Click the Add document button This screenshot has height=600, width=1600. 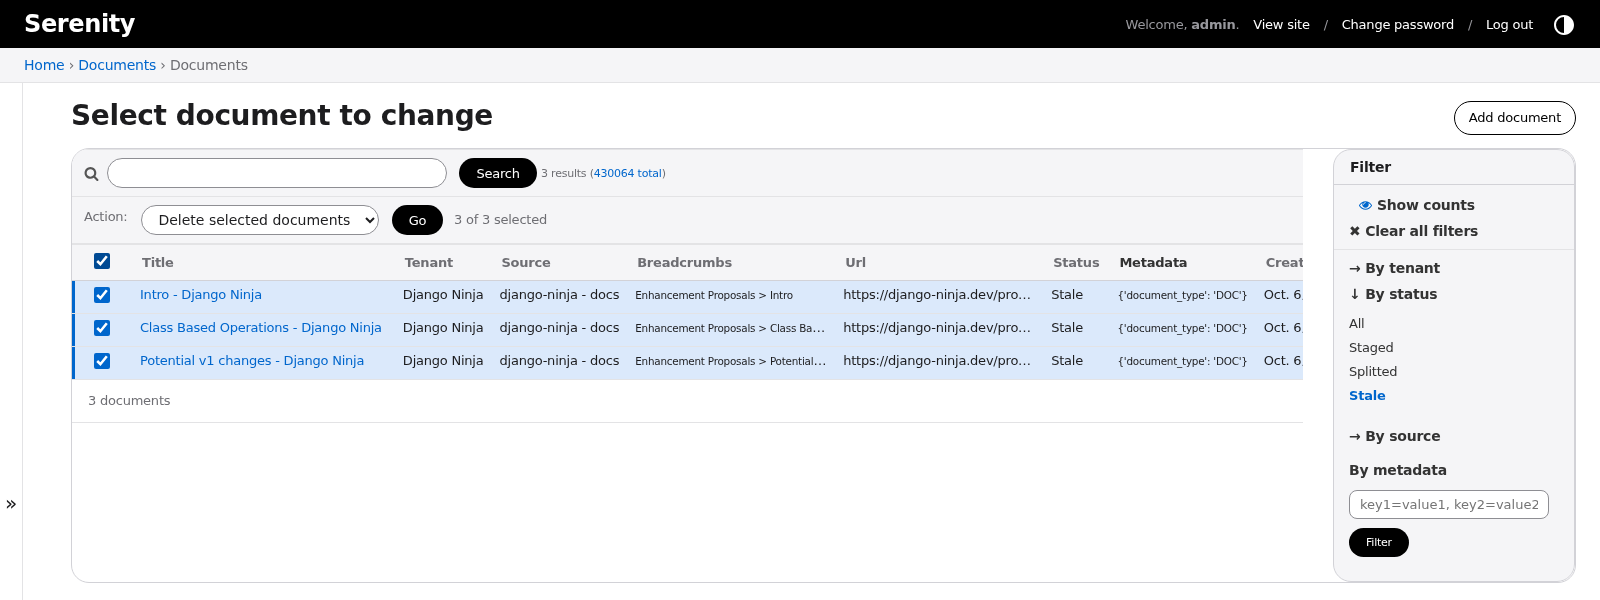(x=1514, y=117)
